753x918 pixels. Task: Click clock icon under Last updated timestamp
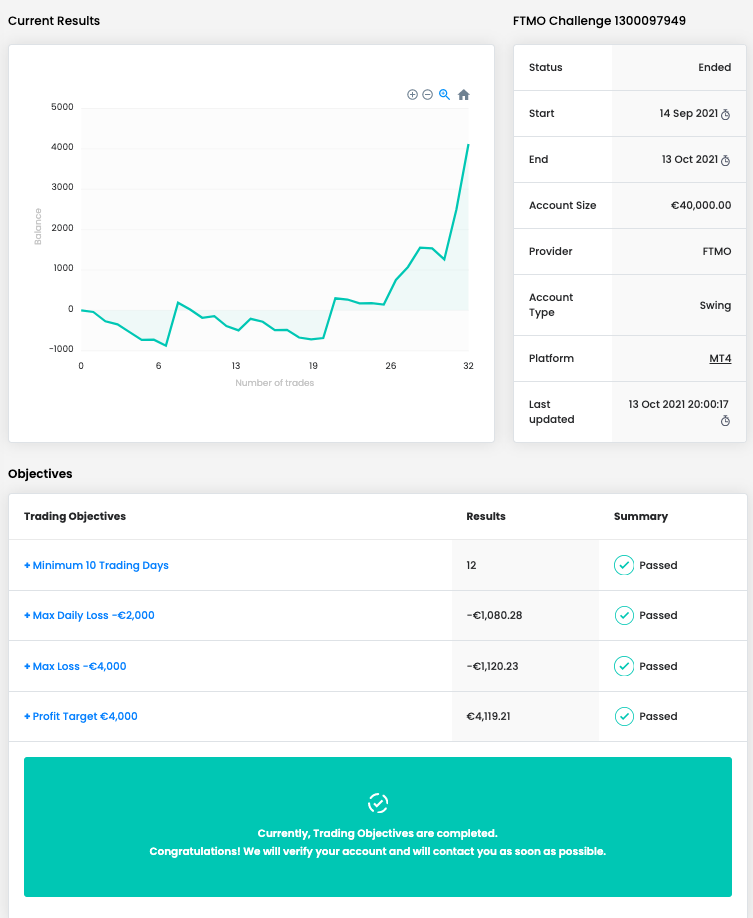(726, 422)
